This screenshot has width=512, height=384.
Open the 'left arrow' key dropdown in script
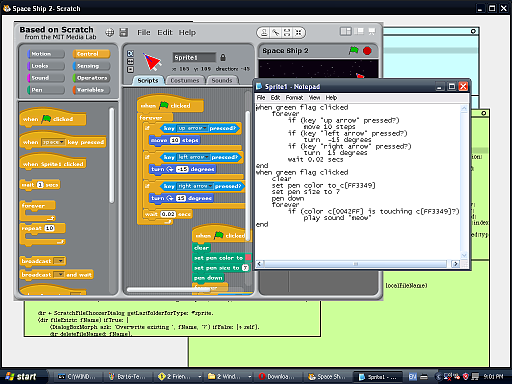click(x=193, y=157)
